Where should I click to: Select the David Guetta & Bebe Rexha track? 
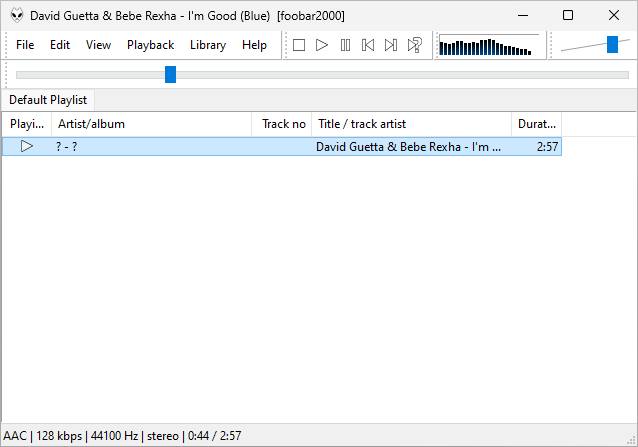tap(282, 146)
